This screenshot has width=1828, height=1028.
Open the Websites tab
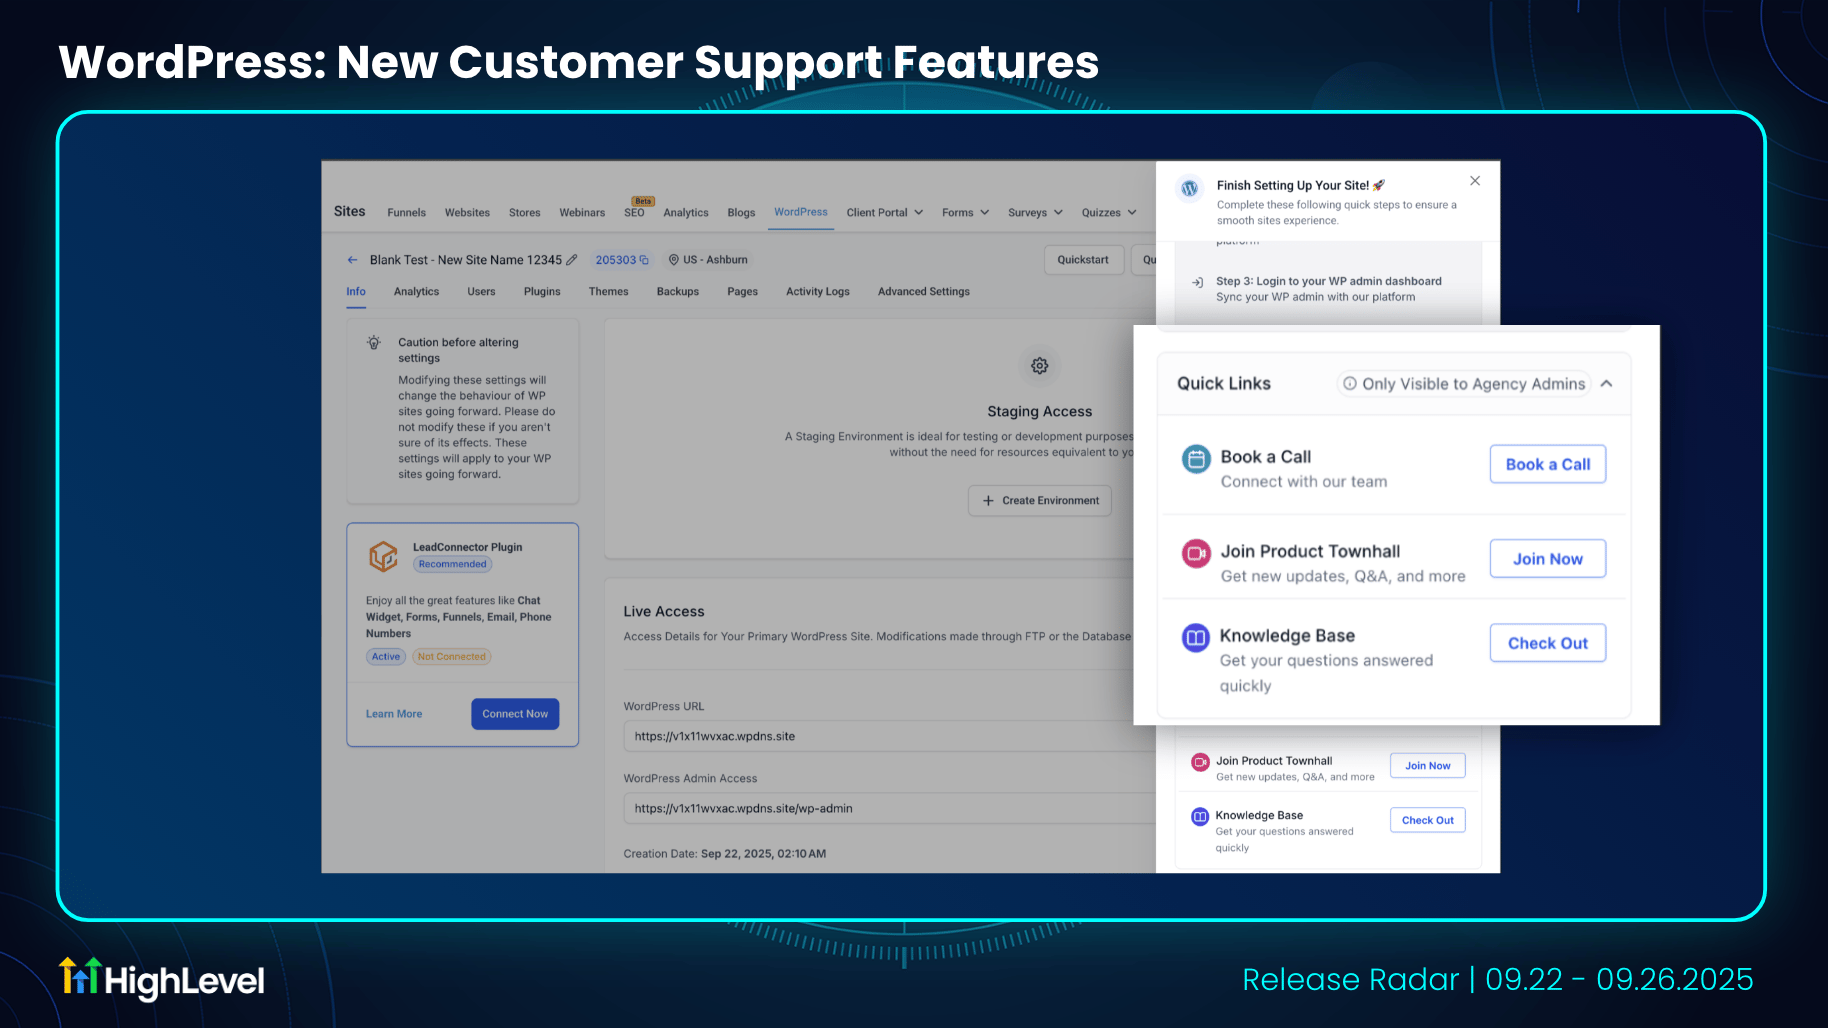(467, 213)
